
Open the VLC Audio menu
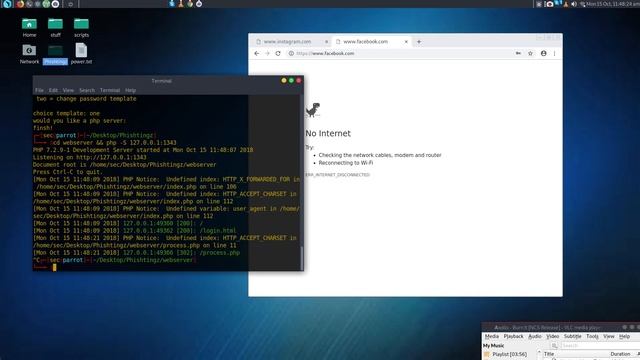click(x=535, y=336)
